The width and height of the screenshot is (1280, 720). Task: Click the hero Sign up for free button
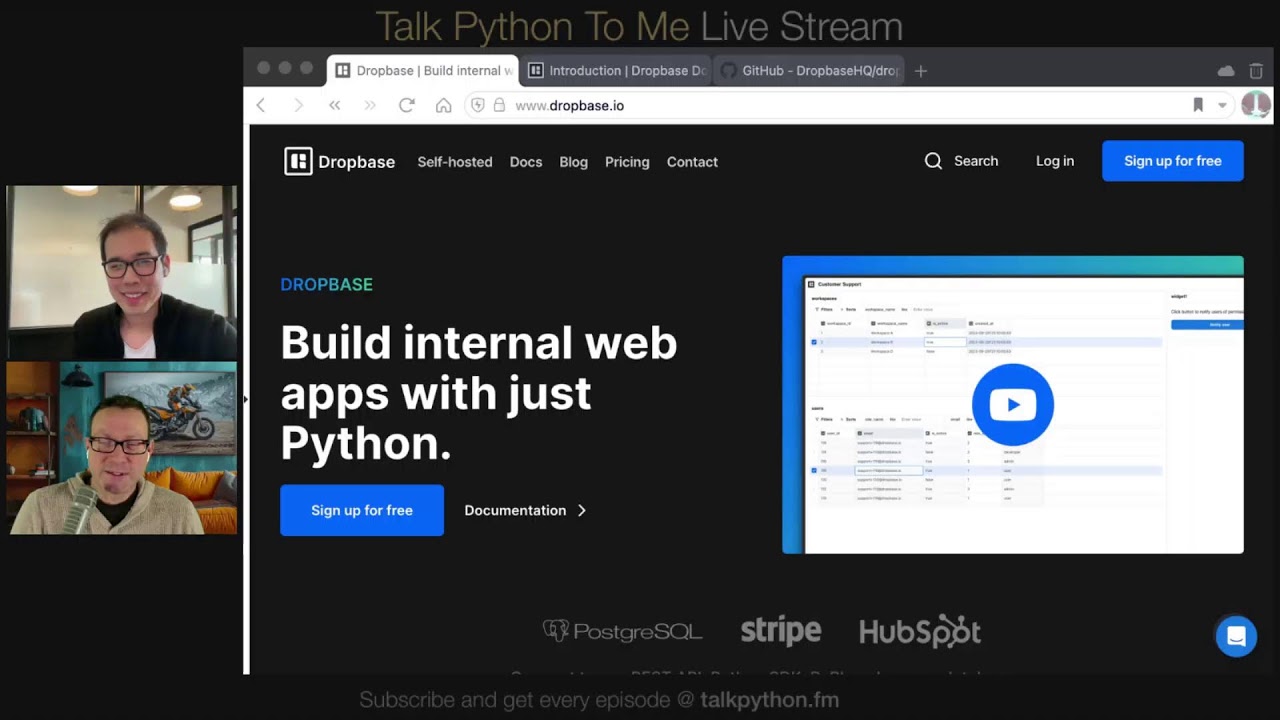[361, 510]
